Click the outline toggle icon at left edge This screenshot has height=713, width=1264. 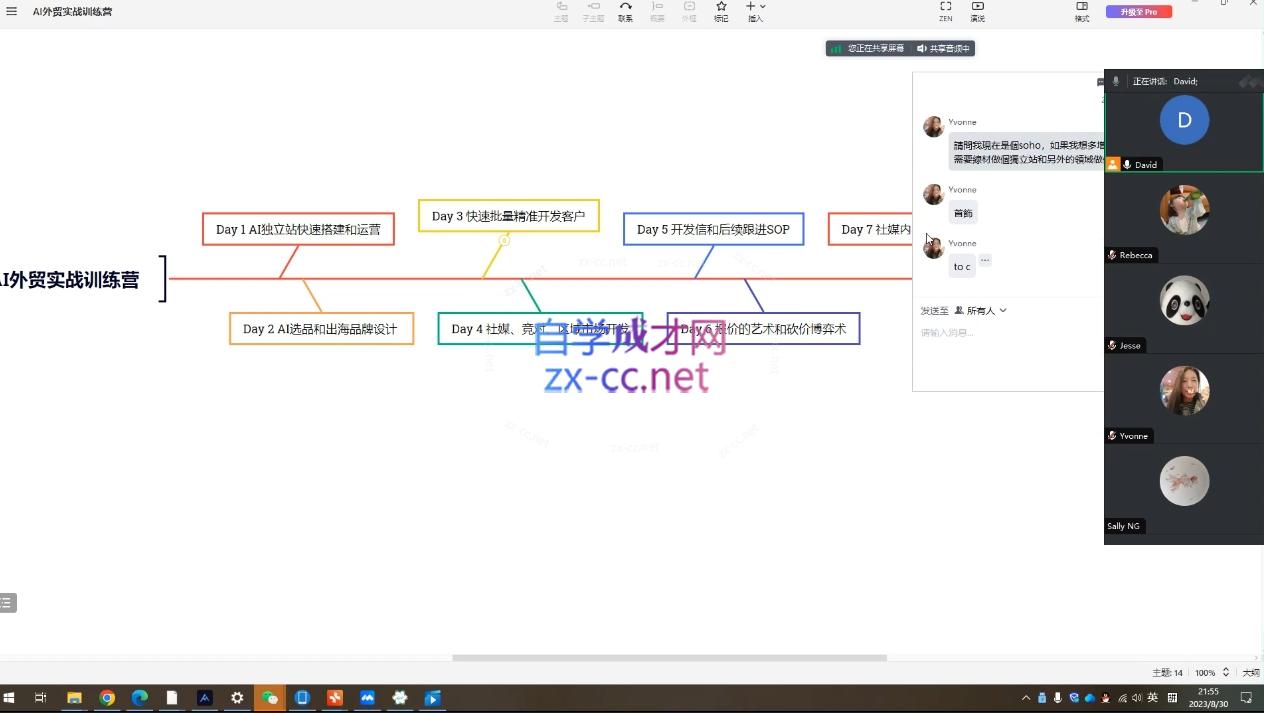point(7,603)
